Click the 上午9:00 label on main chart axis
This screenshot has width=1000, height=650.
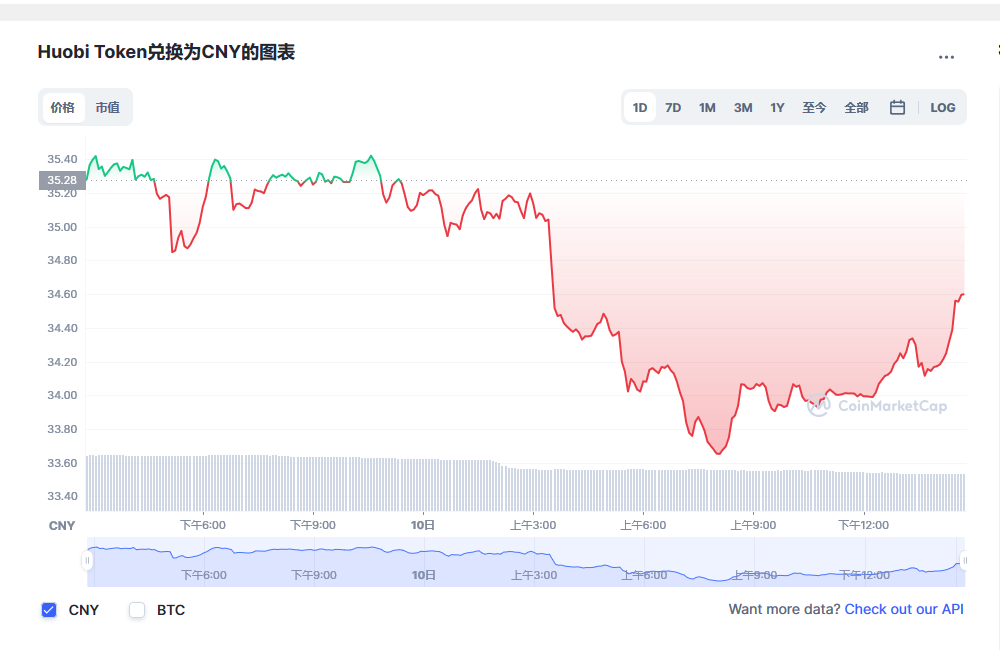pos(753,525)
